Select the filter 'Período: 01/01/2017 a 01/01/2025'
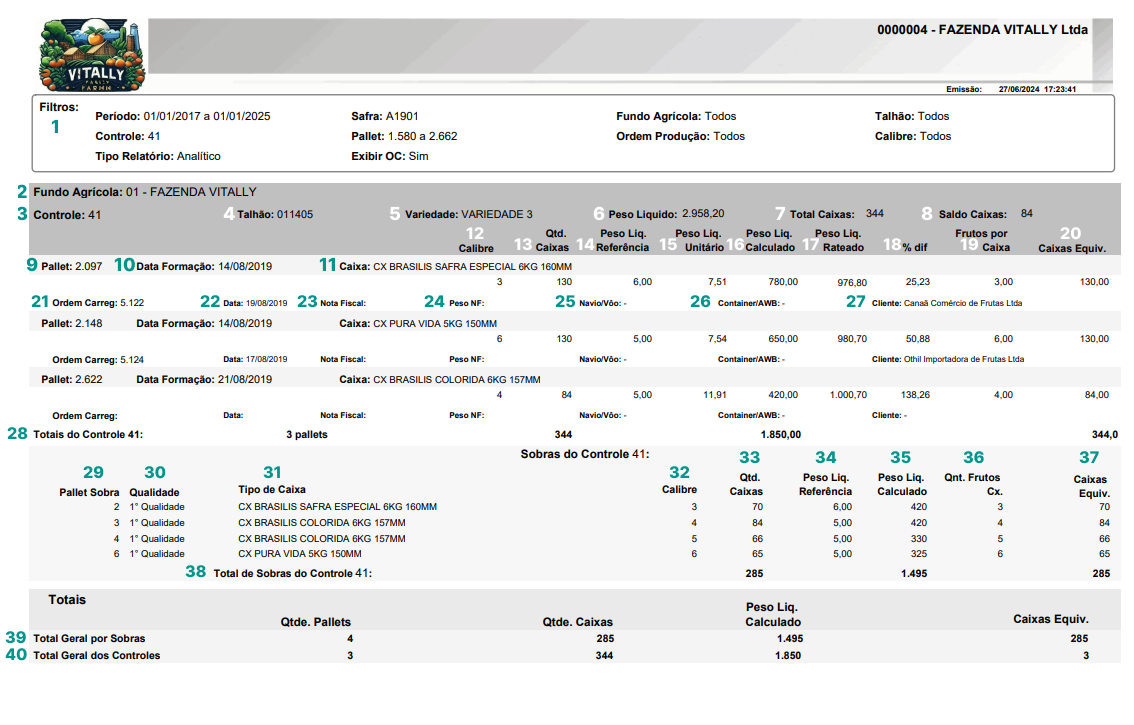Image resolution: width=1134 pixels, height=725 pixels. (x=183, y=116)
